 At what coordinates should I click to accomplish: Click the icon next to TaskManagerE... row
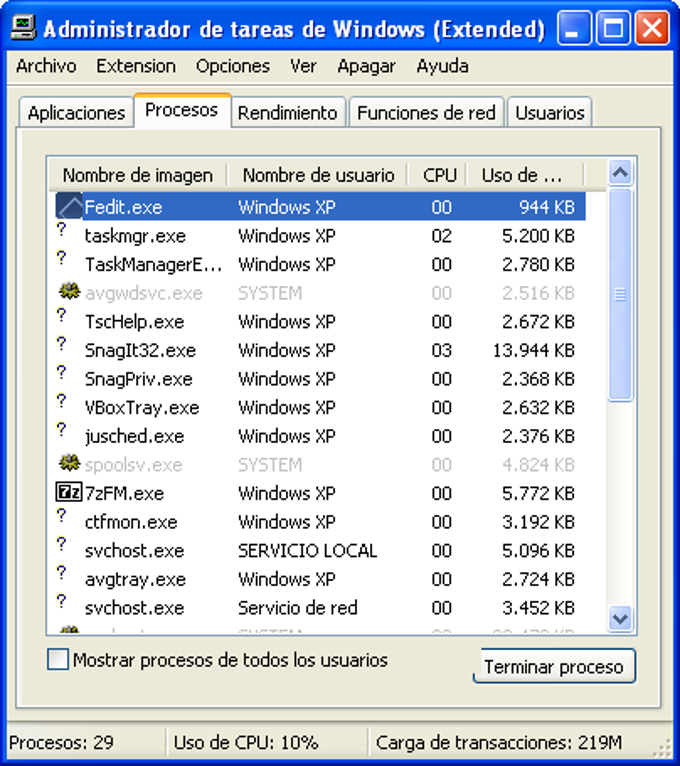tap(61, 257)
